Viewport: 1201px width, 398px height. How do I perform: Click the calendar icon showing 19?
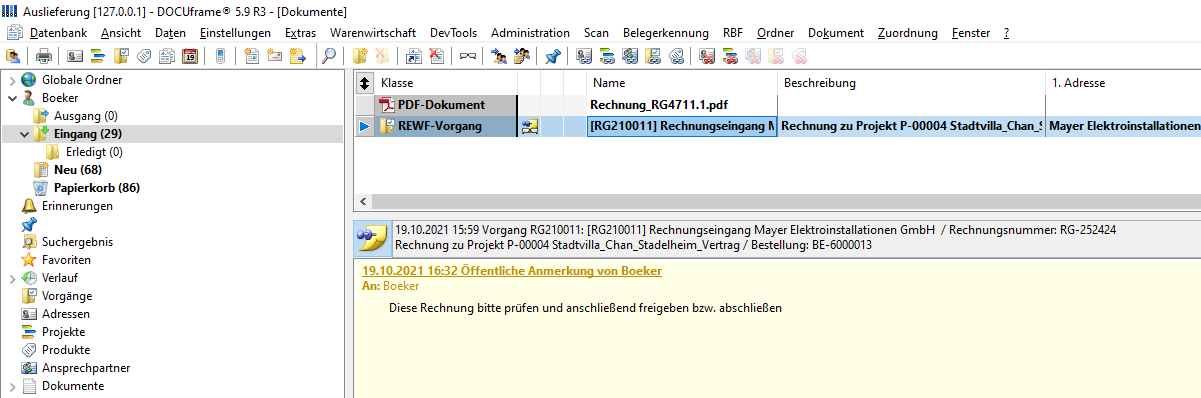(x=189, y=57)
